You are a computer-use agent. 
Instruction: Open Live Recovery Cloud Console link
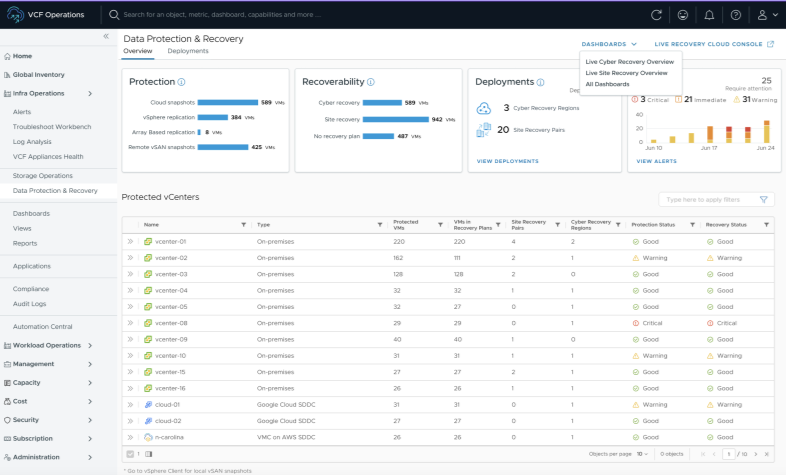coord(708,44)
